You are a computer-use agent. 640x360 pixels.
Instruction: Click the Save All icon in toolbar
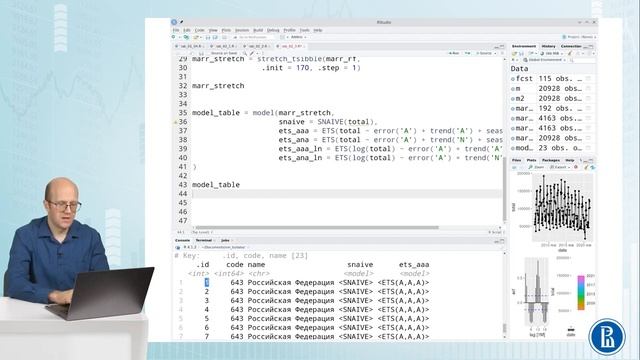[x=215, y=37]
